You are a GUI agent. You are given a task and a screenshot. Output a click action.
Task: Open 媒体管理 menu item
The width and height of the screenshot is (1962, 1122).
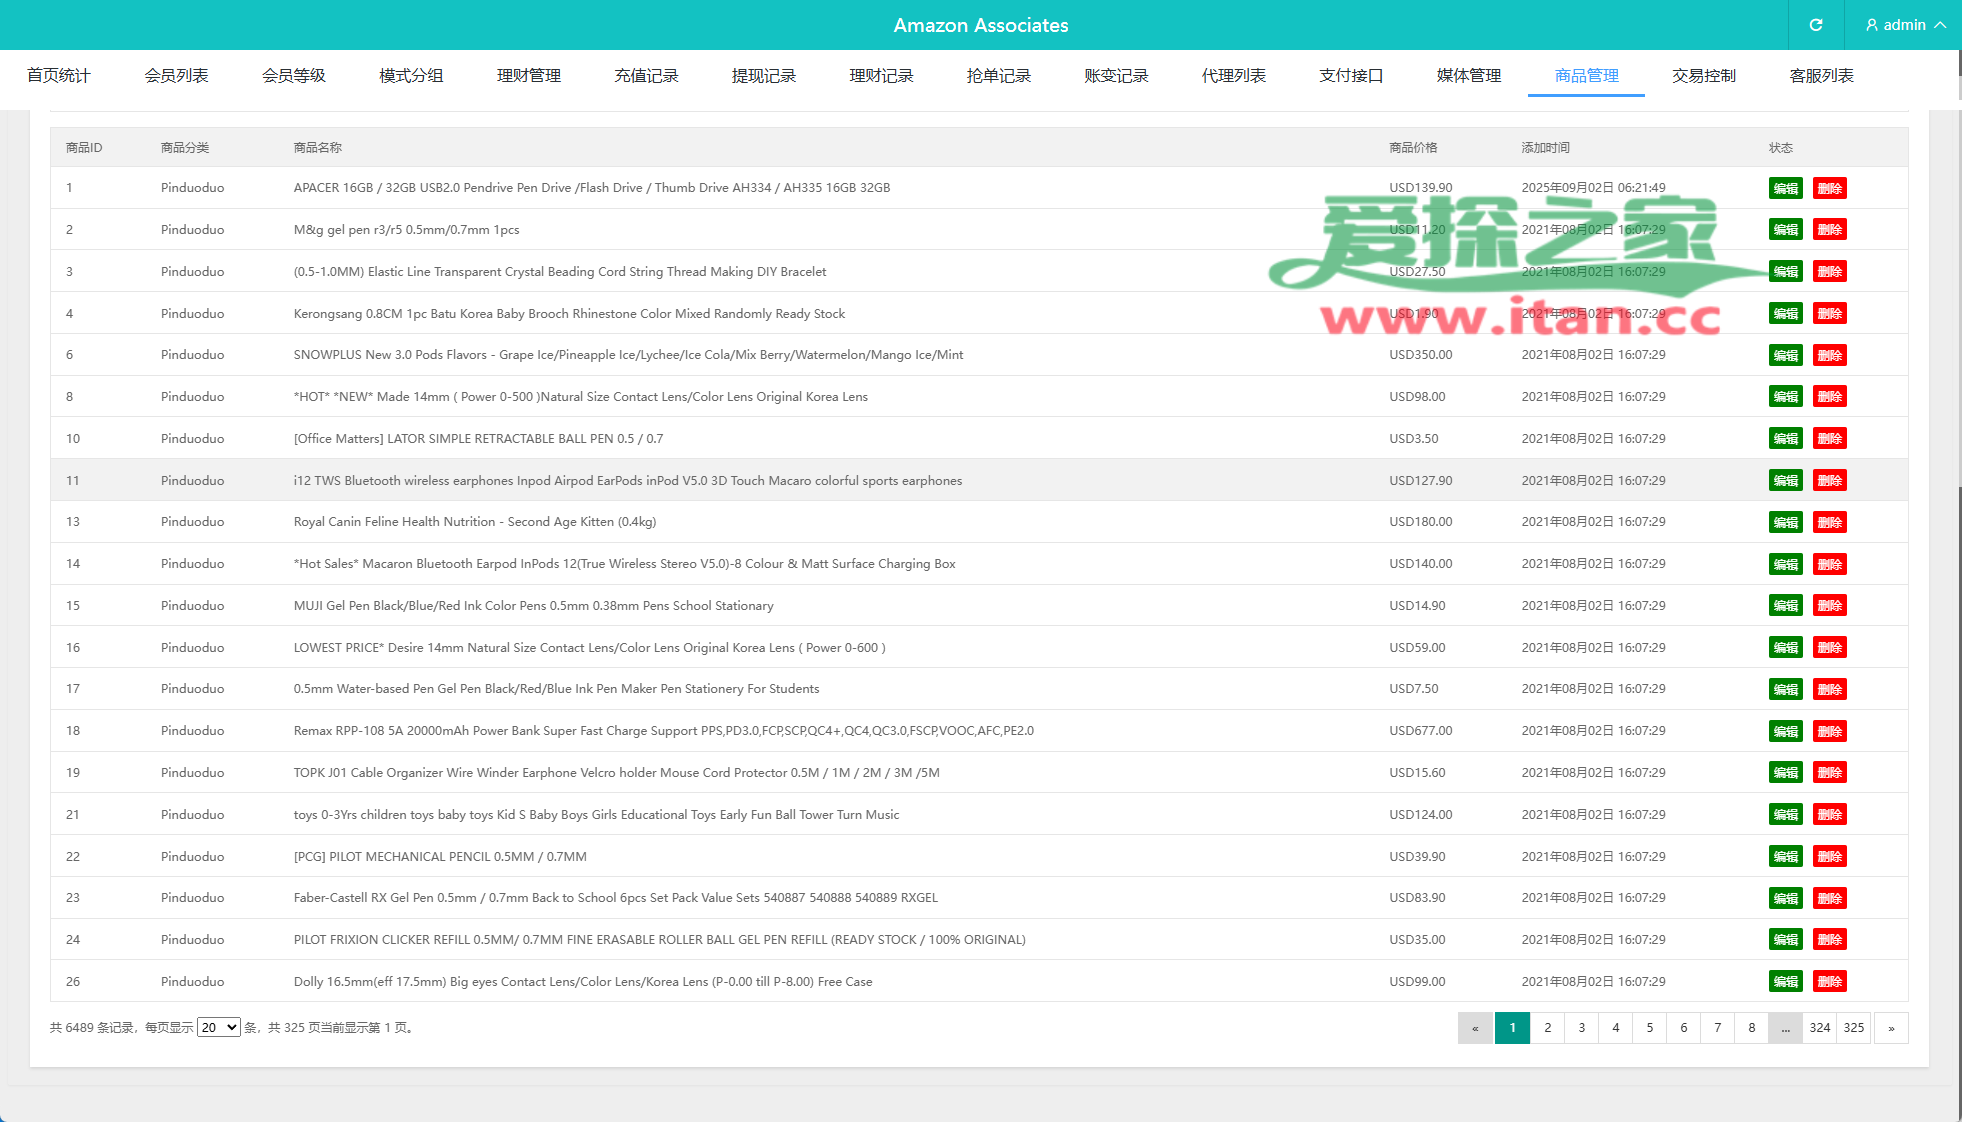(x=1469, y=76)
